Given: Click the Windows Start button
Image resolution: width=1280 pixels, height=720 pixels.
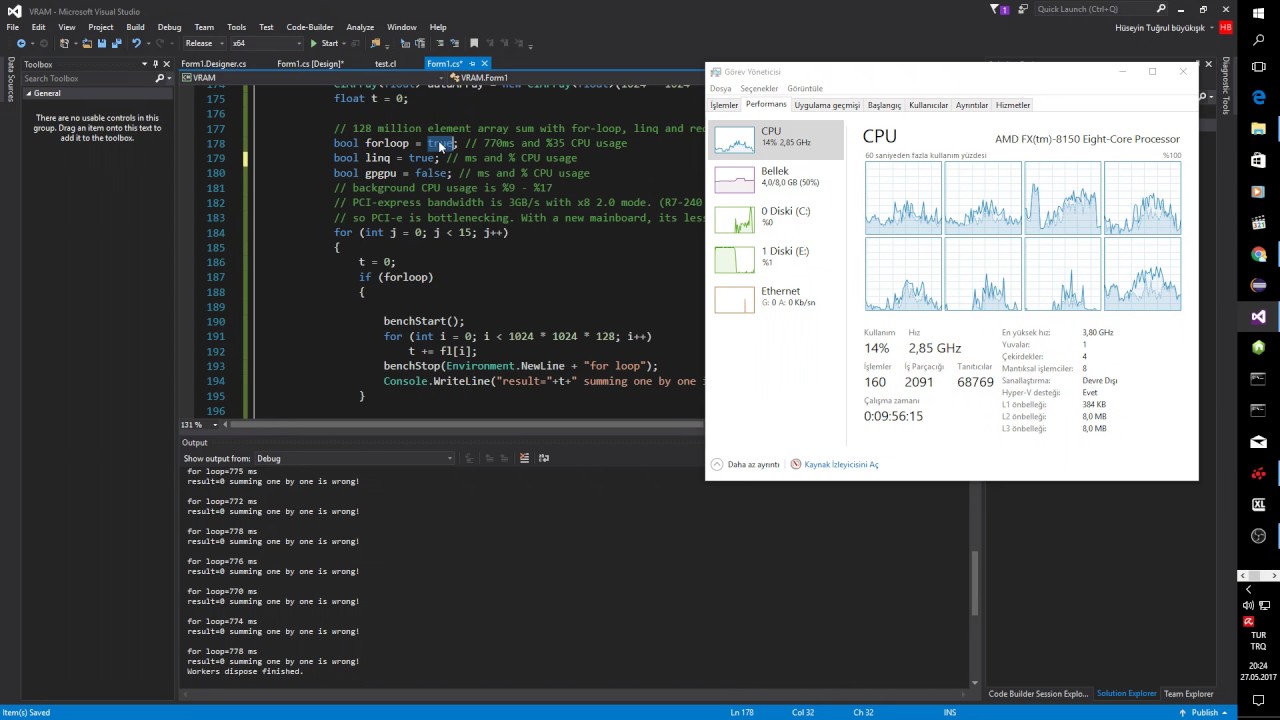Looking at the screenshot, I should [x=1258, y=13].
